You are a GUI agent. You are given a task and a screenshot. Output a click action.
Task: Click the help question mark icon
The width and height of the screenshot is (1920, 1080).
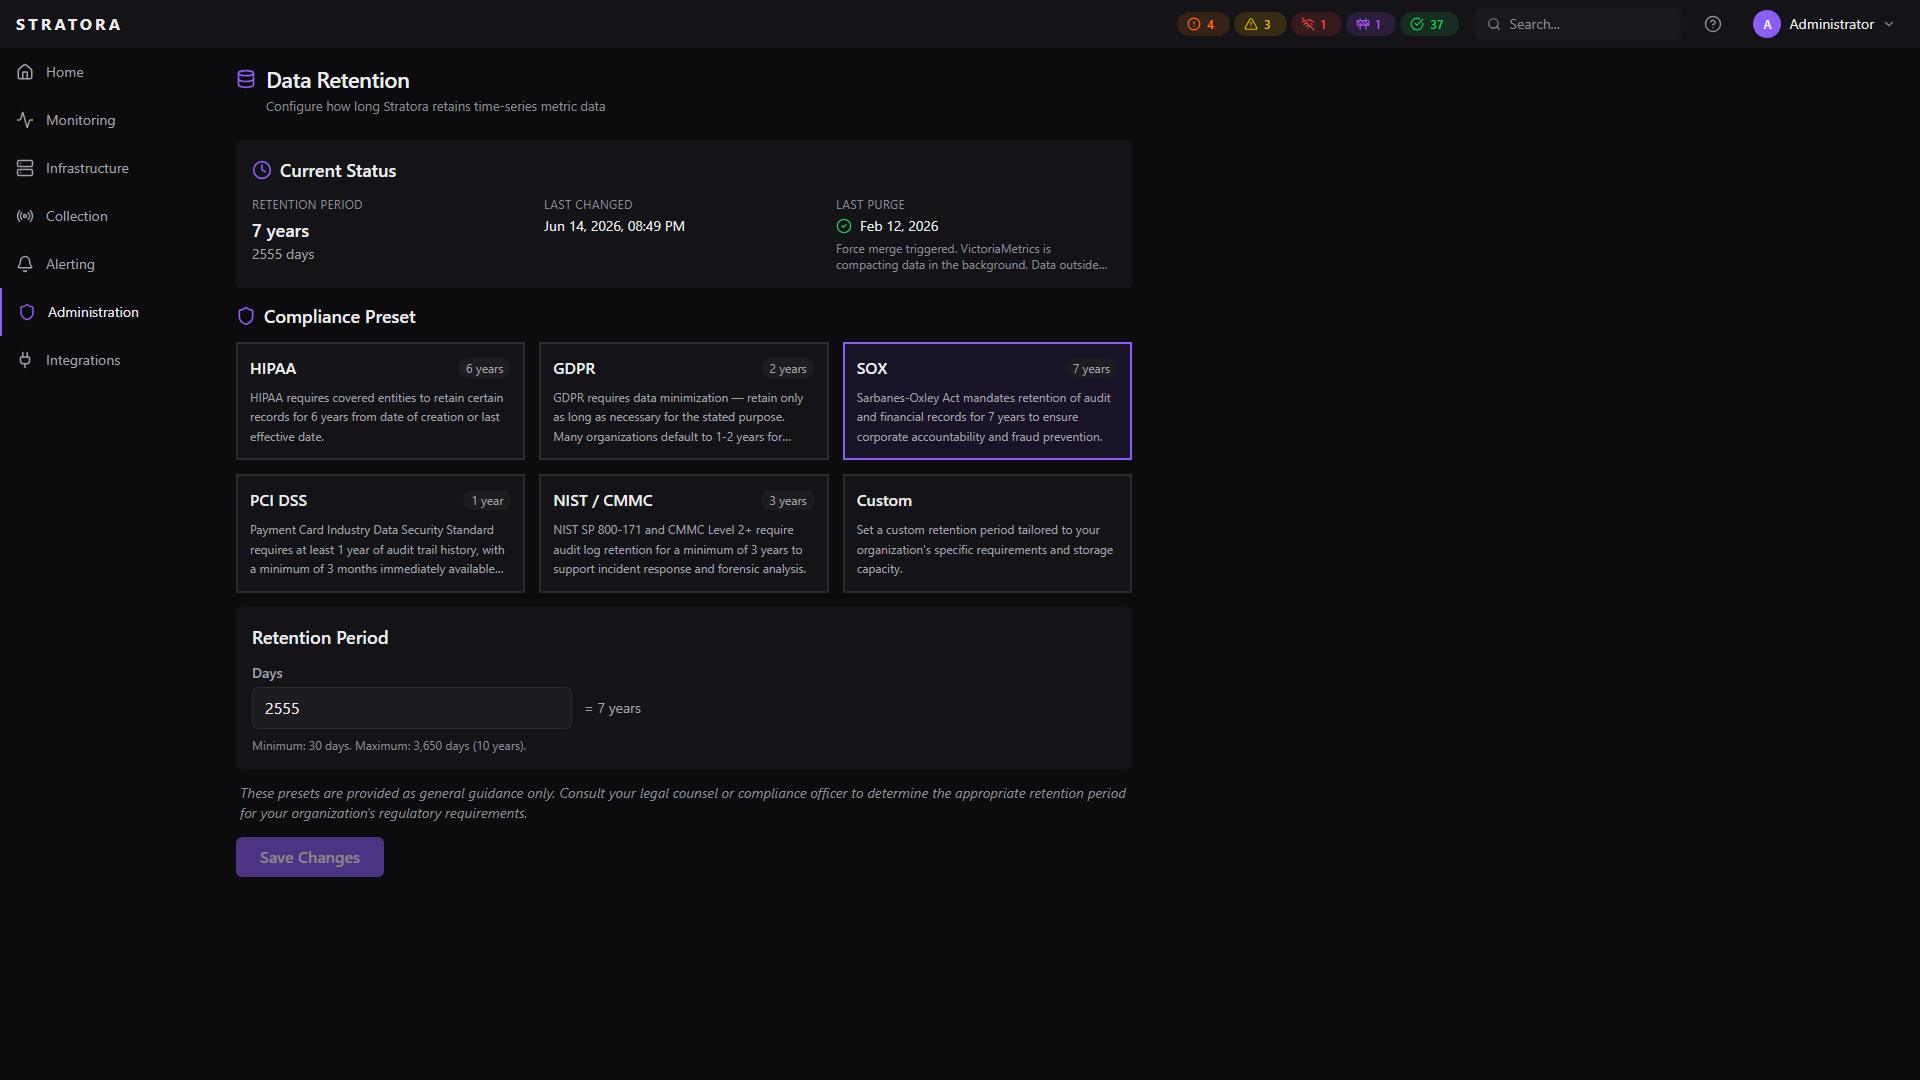click(x=1713, y=24)
